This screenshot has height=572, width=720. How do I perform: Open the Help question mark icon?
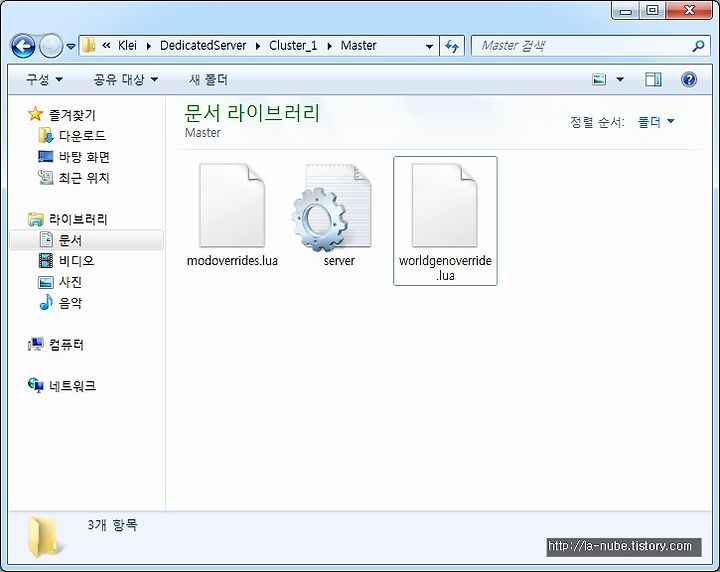coord(689,80)
